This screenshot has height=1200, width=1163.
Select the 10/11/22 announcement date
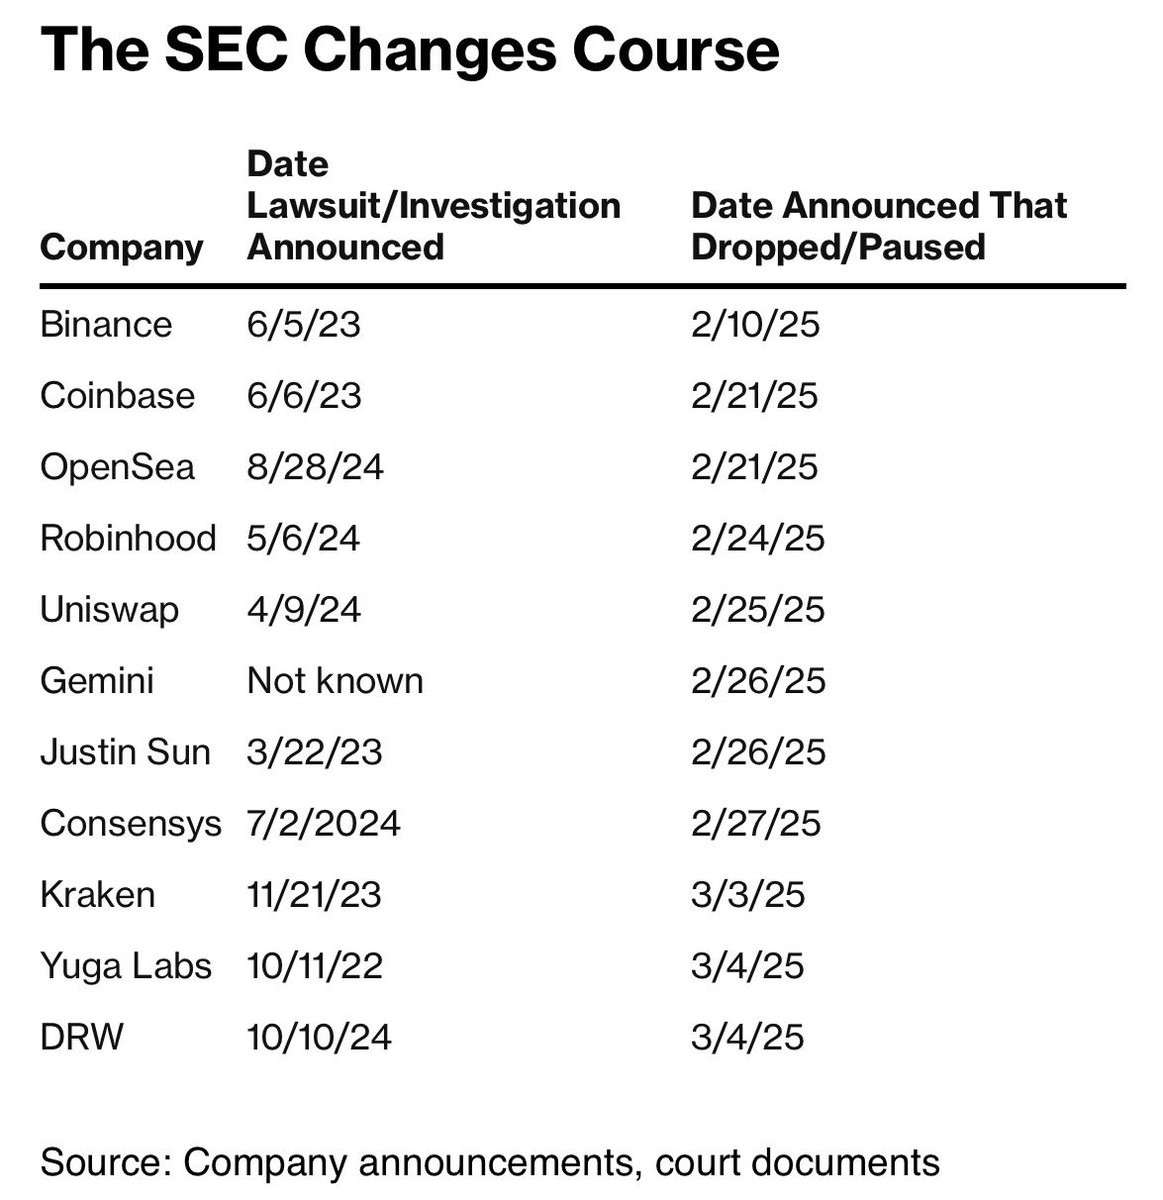coord(314,966)
